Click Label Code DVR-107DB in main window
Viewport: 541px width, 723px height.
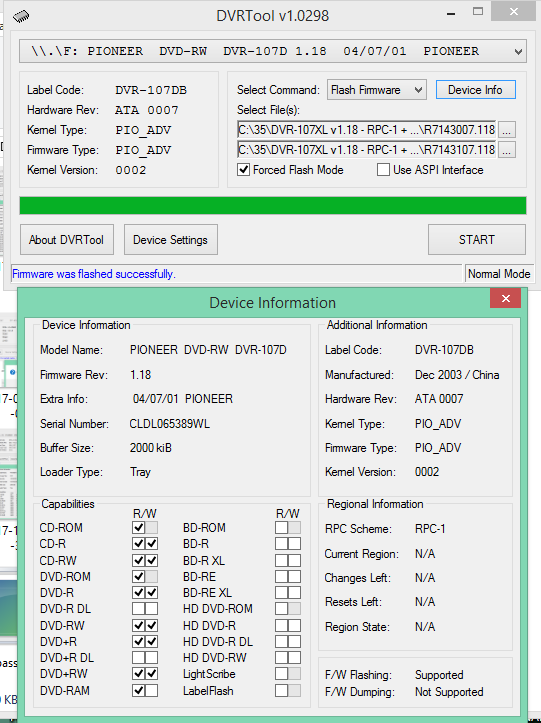(x=151, y=90)
